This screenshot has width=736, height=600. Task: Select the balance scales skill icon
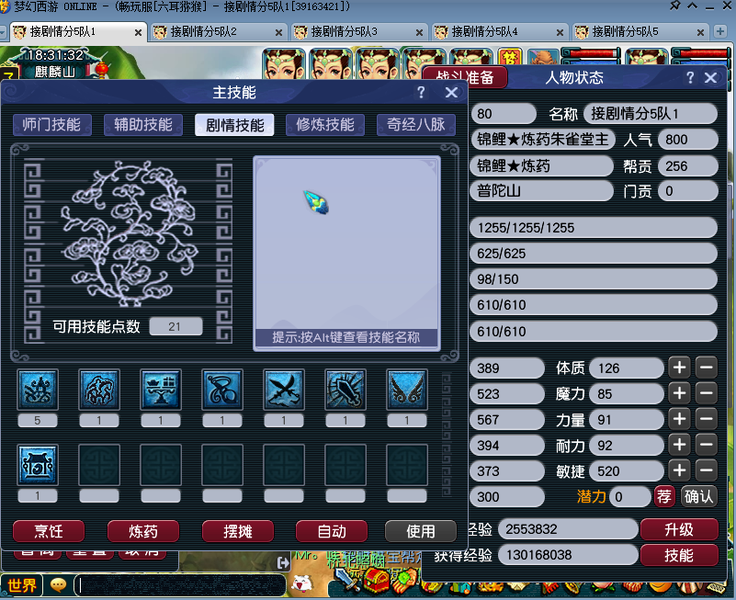[x=161, y=390]
